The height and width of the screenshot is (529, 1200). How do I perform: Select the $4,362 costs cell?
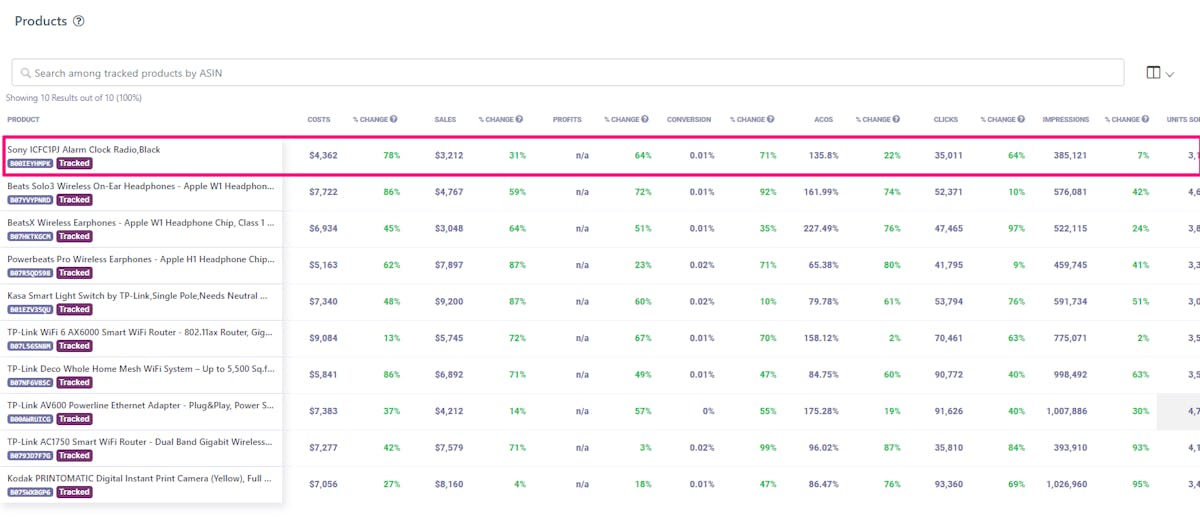pyautogui.click(x=323, y=156)
